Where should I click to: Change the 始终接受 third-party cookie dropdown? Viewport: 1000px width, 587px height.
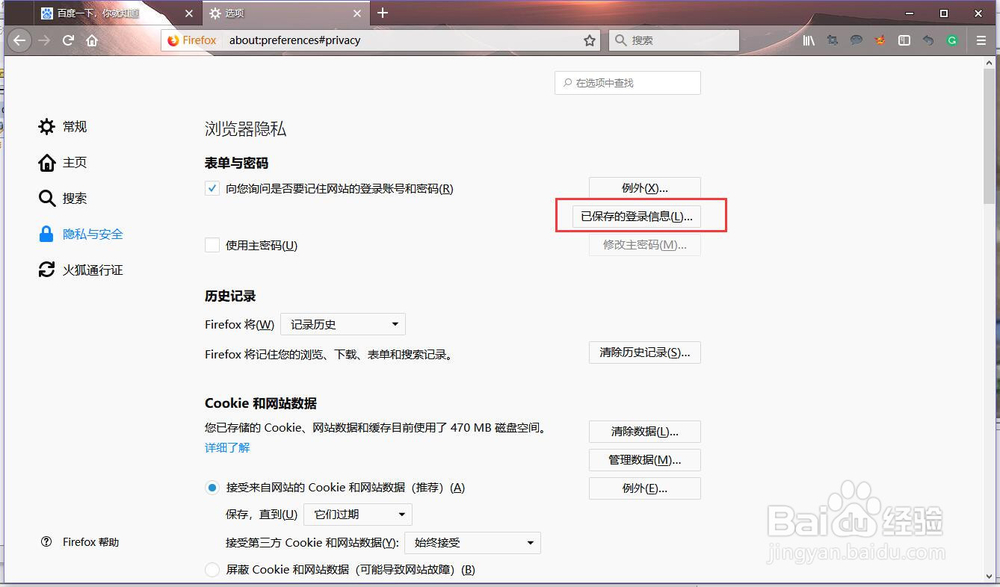(472, 542)
